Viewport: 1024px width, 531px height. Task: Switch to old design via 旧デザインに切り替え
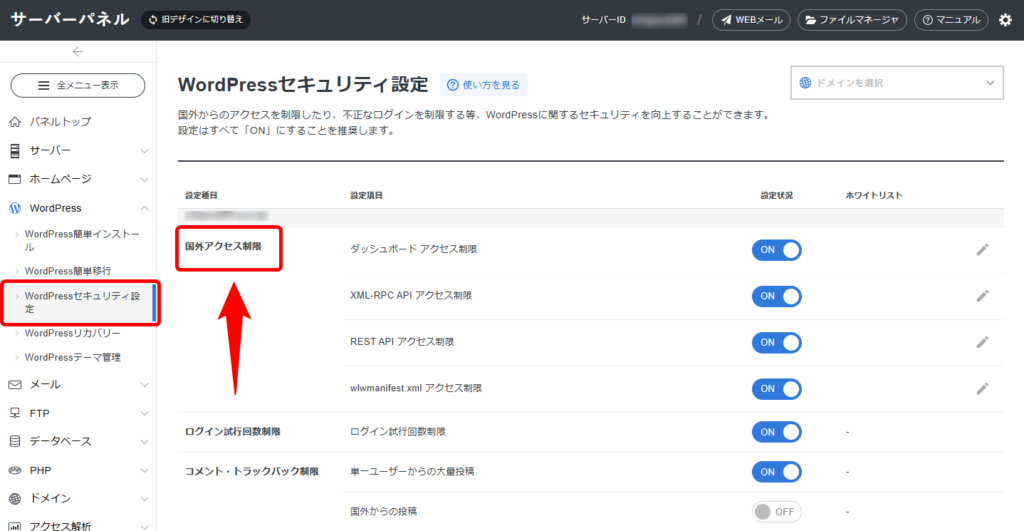click(195, 20)
